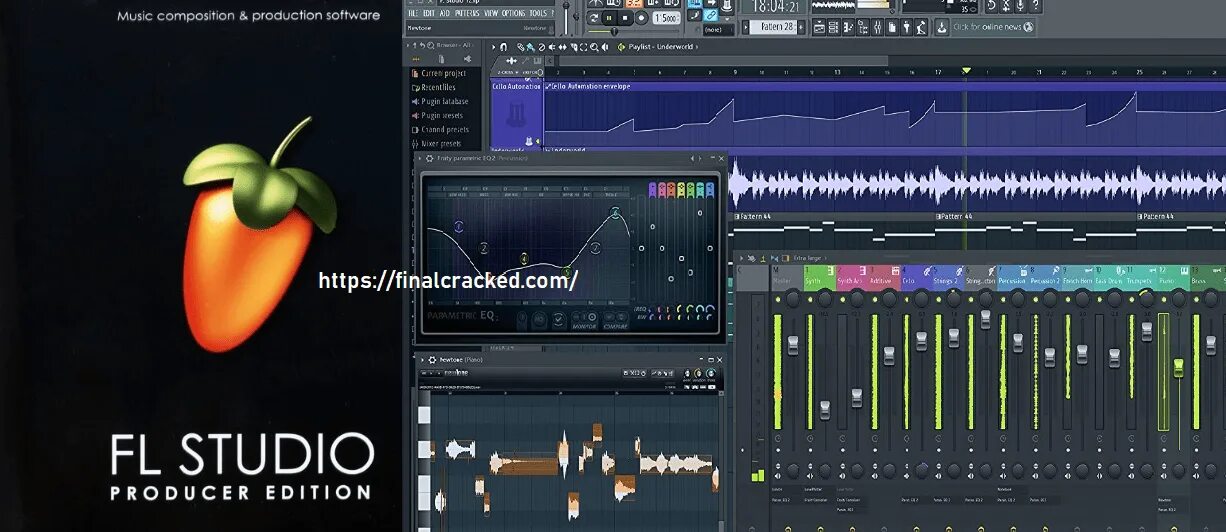1226x532 pixels.
Task: Select the Cello Automation envelope clip
Action: [x=885, y=114]
